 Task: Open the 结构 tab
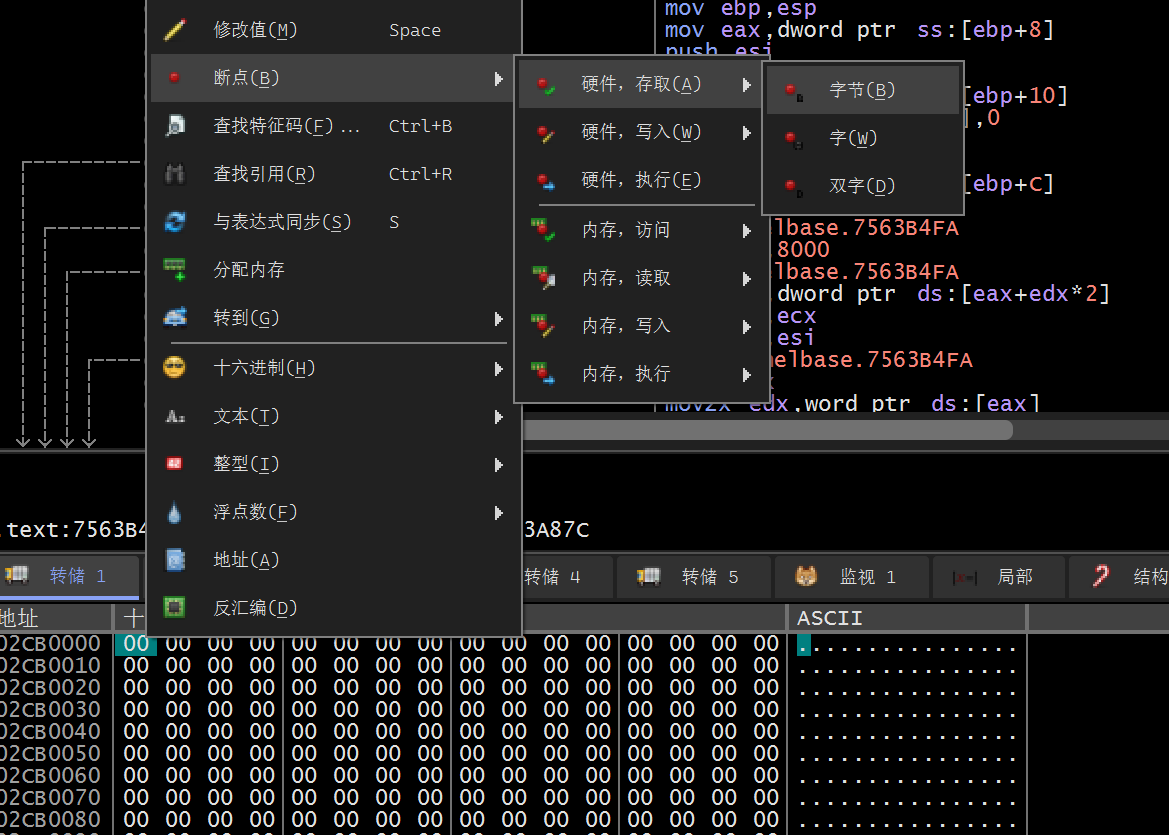pyautogui.click(x=1119, y=576)
